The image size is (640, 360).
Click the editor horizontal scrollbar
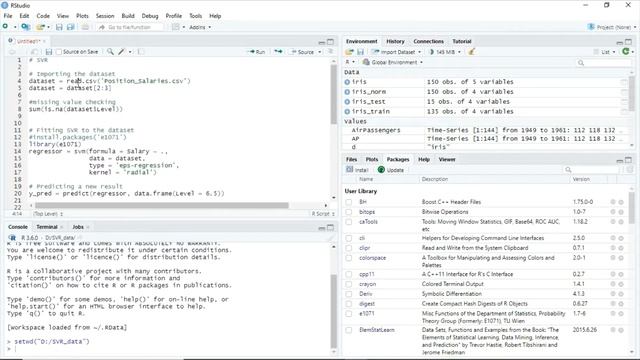click(x=162, y=205)
